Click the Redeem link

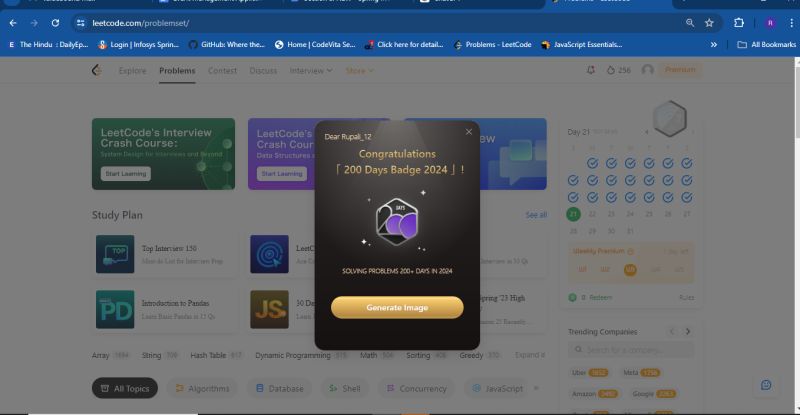pos(601,298)
